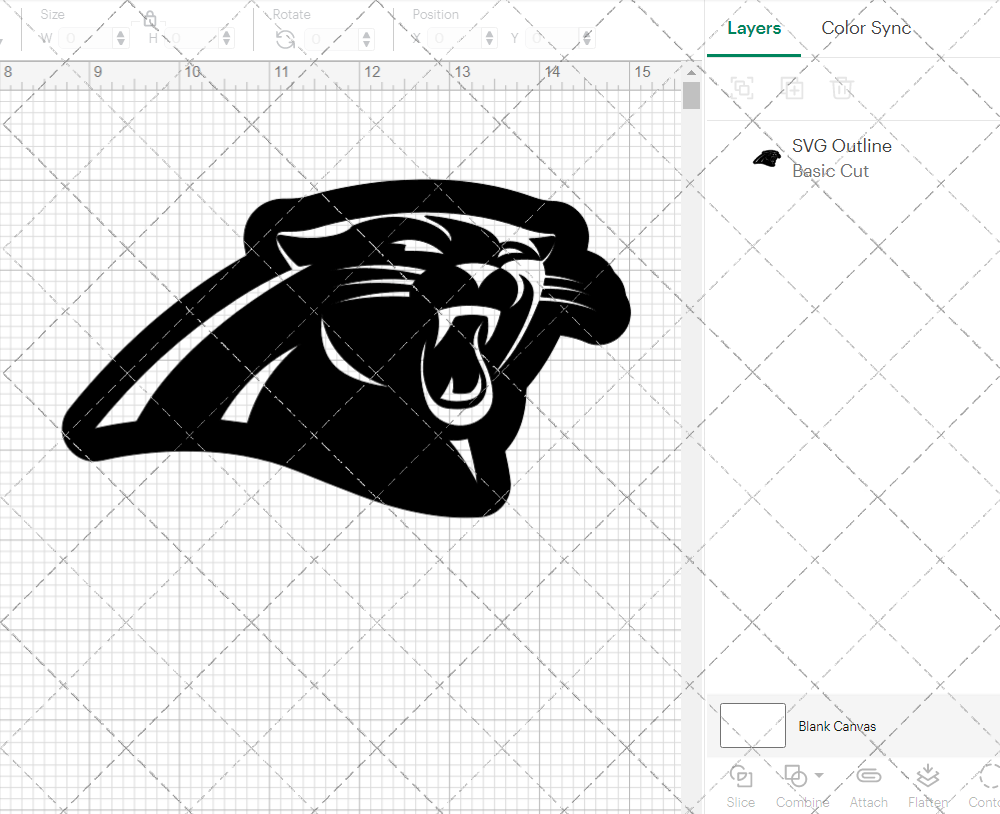This screenshot has width=1000, height=814.
Task: Open the Color Sync tab
Action: click(x=865, y=28)
